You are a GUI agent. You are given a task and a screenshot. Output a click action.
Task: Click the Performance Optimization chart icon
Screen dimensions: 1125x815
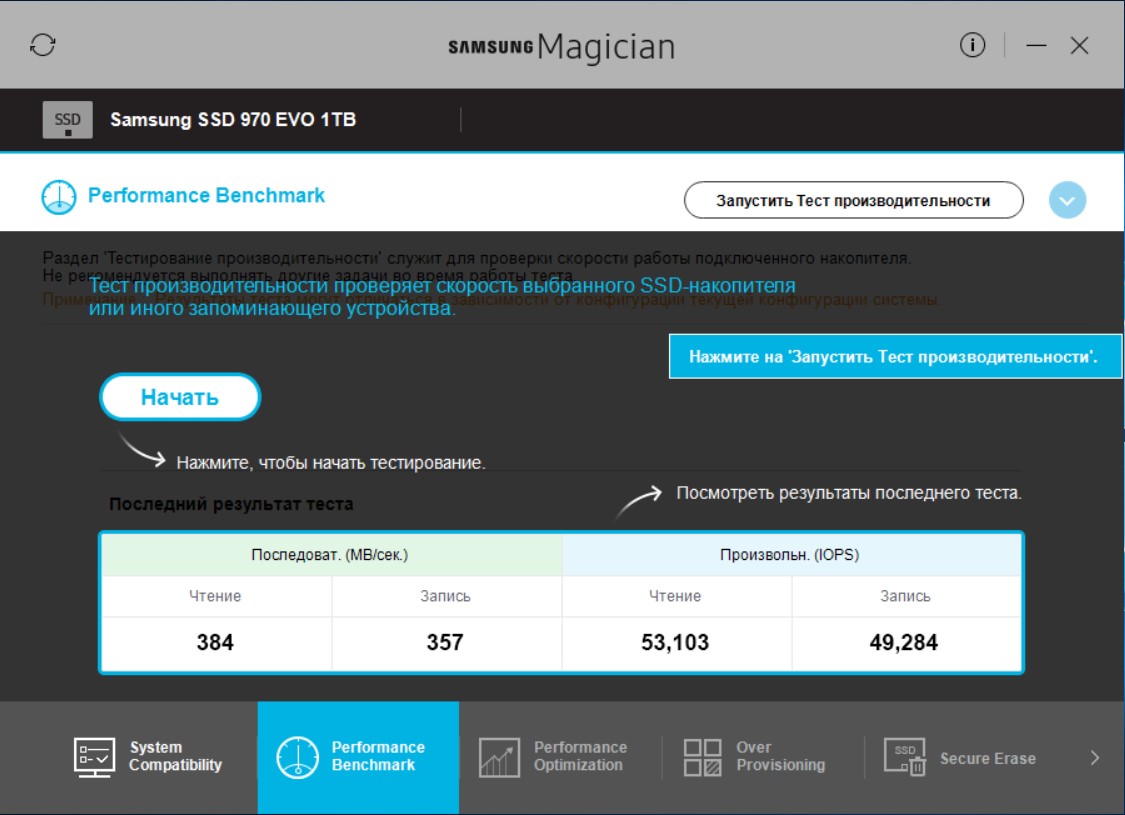tap(499, 758)
